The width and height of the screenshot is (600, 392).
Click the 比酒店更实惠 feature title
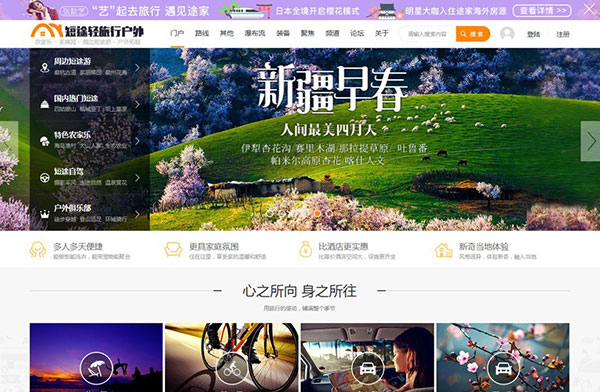tap(343, 247)
